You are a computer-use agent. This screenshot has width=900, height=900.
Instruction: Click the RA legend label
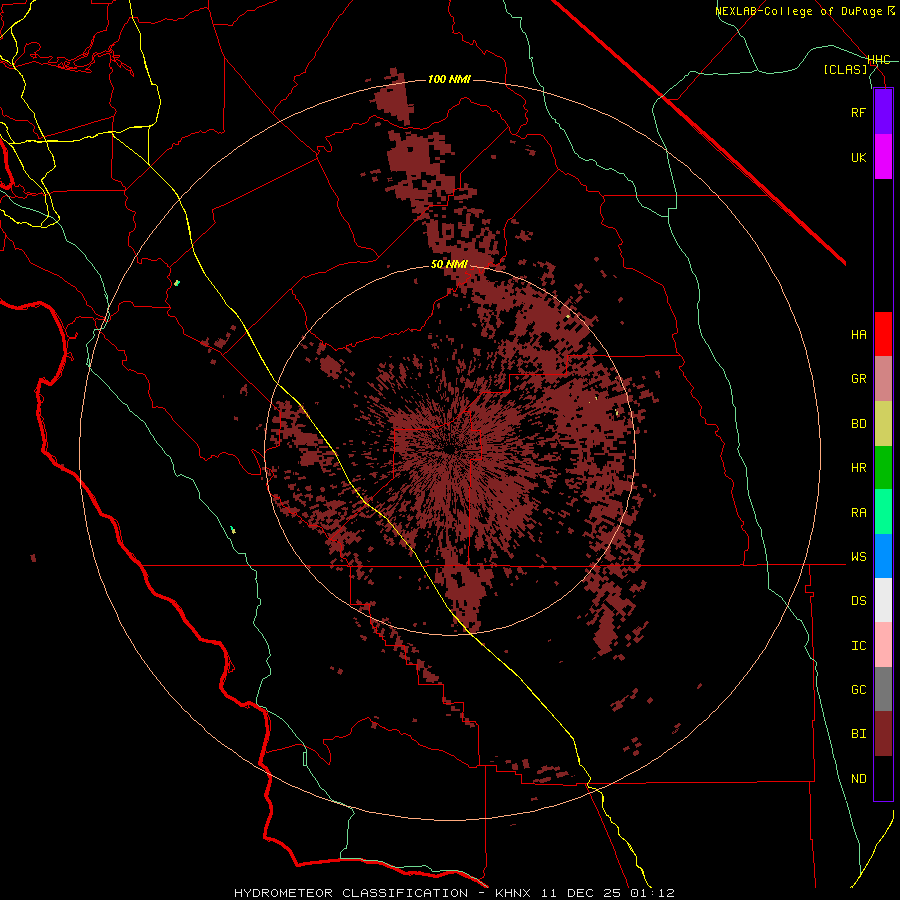tap(859, 512)
